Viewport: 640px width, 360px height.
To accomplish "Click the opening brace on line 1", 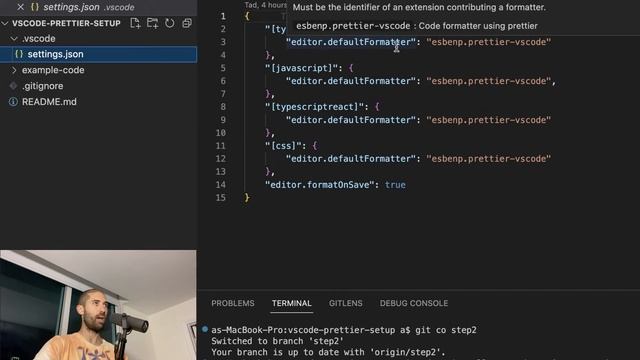I will click(247, 16).
